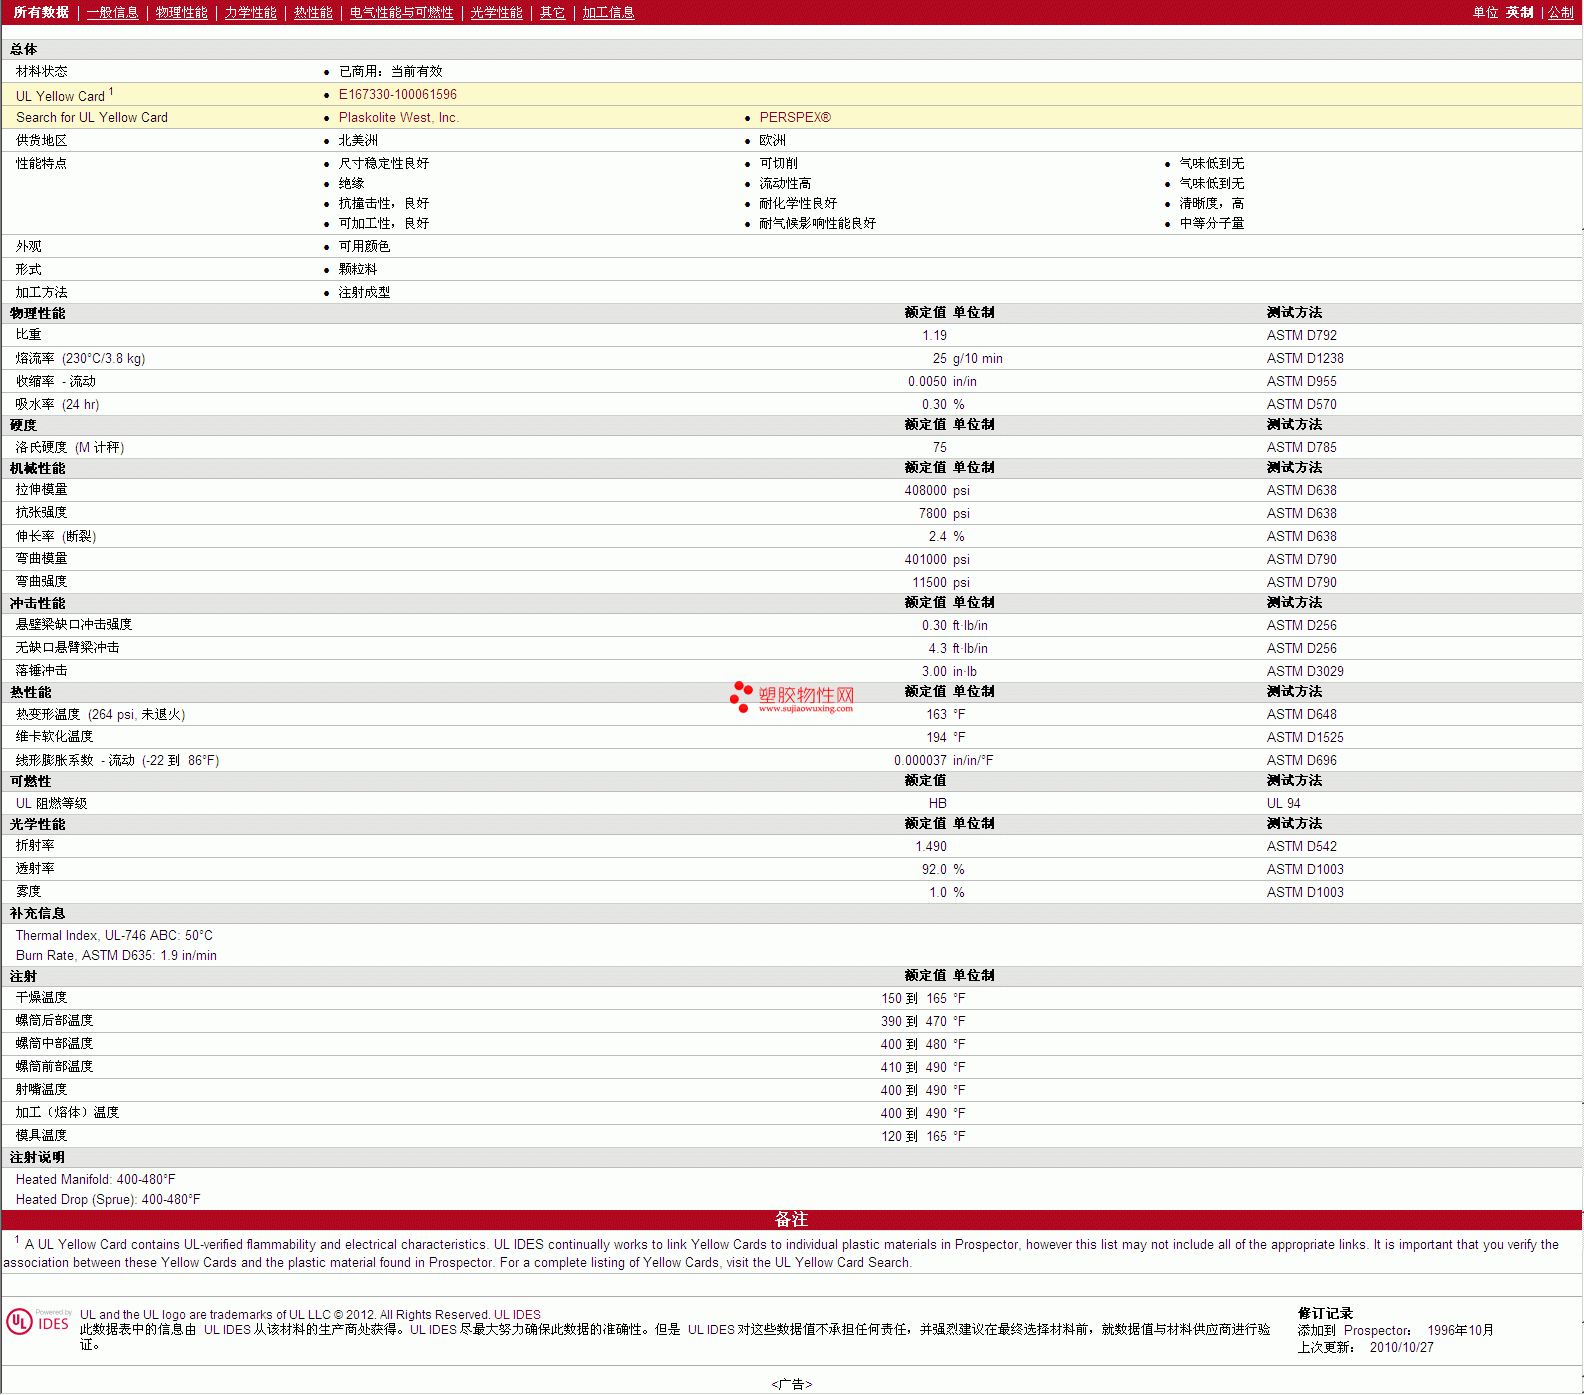Select the 热性能 tab

[x=313, y=13]
